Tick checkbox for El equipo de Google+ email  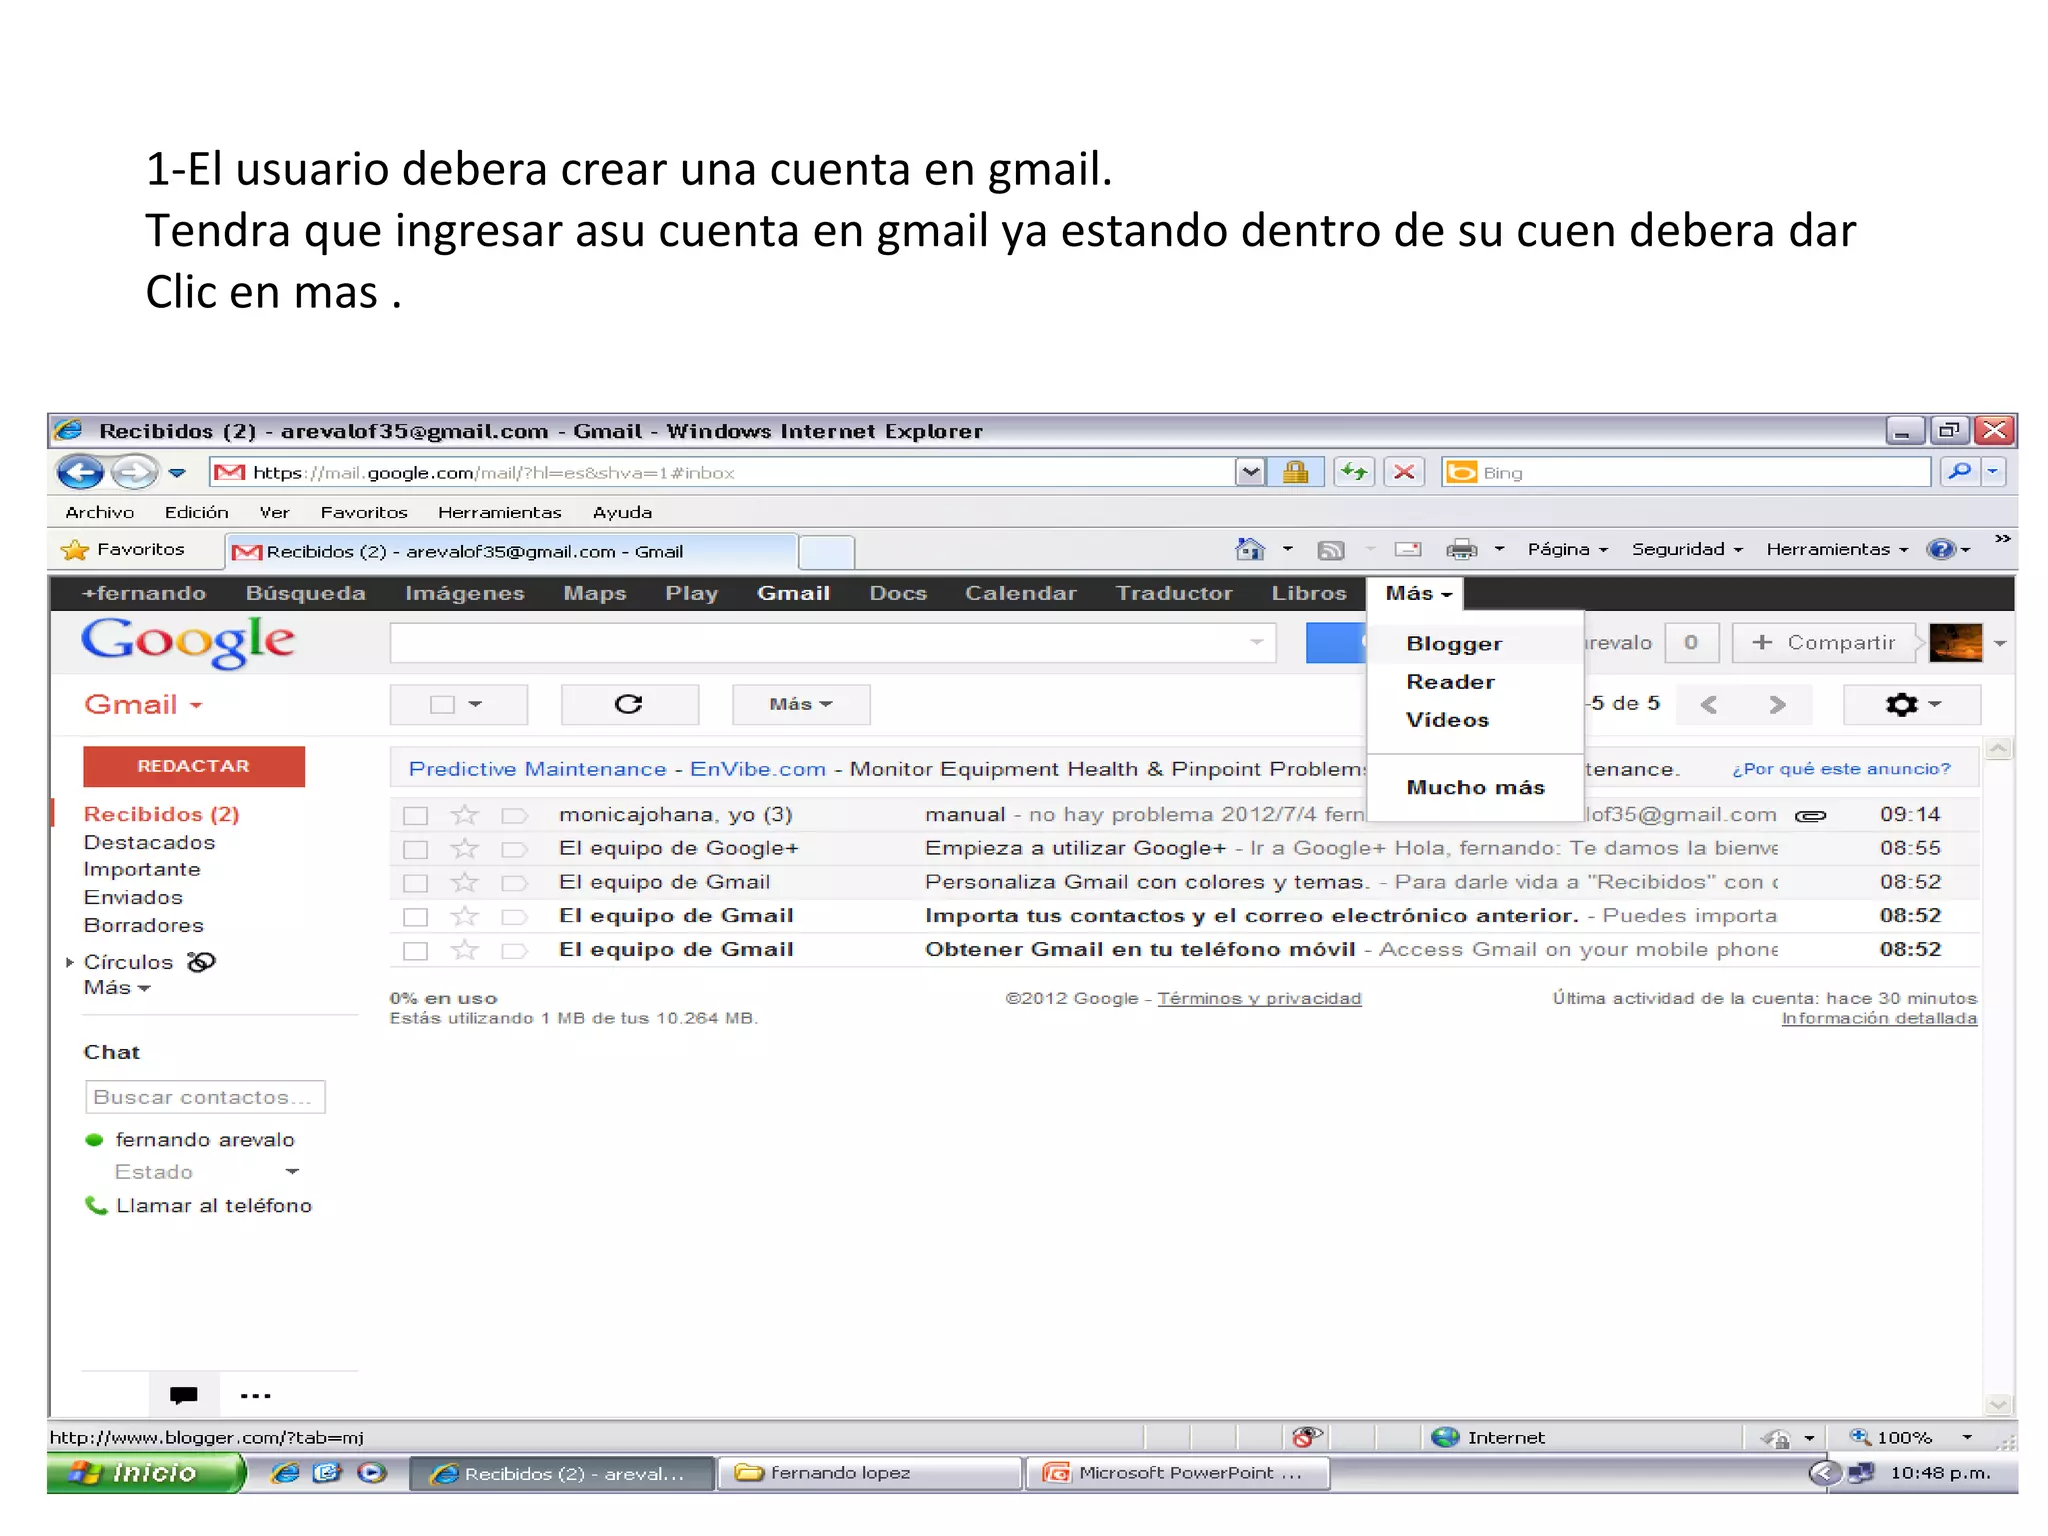tap(415, 850)
